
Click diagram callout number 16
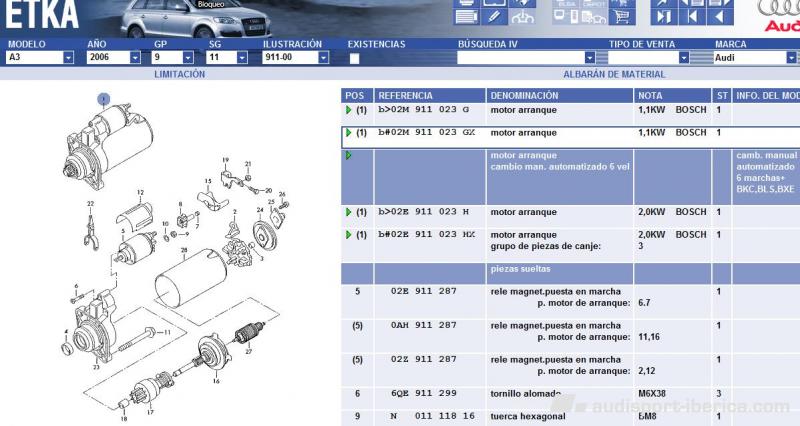pyautogui.click(x=216, y=381)
